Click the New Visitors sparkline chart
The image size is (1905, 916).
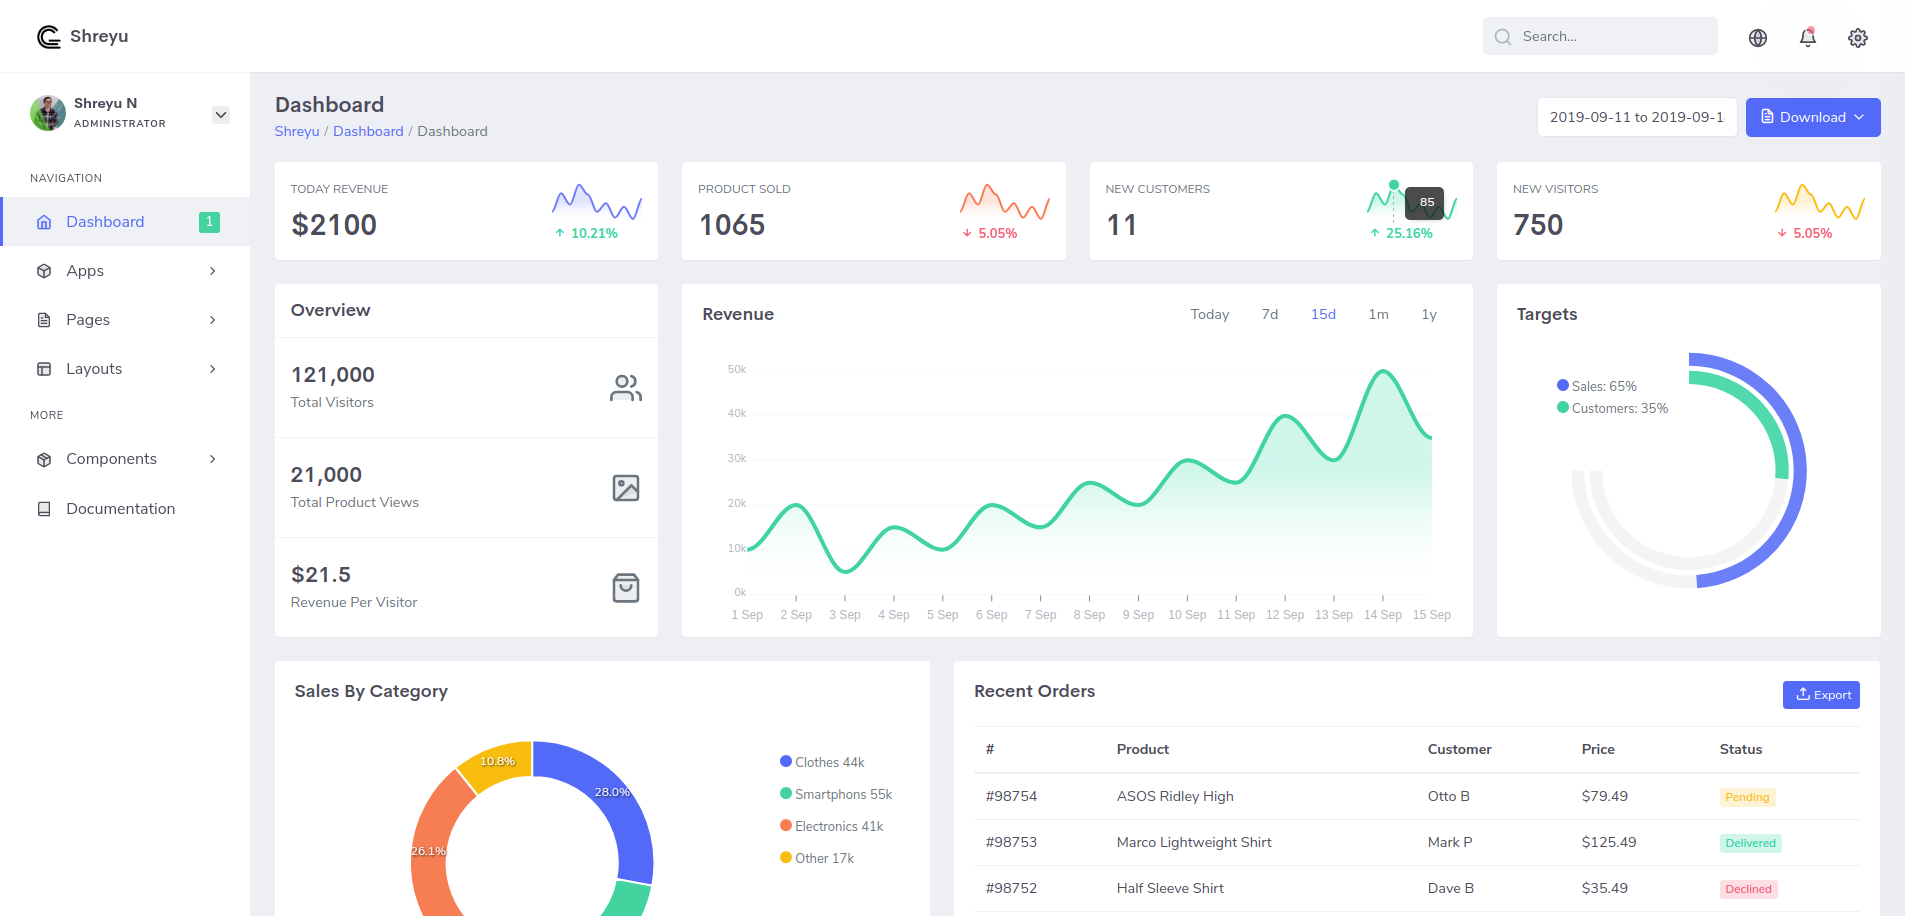point(1820,201)
